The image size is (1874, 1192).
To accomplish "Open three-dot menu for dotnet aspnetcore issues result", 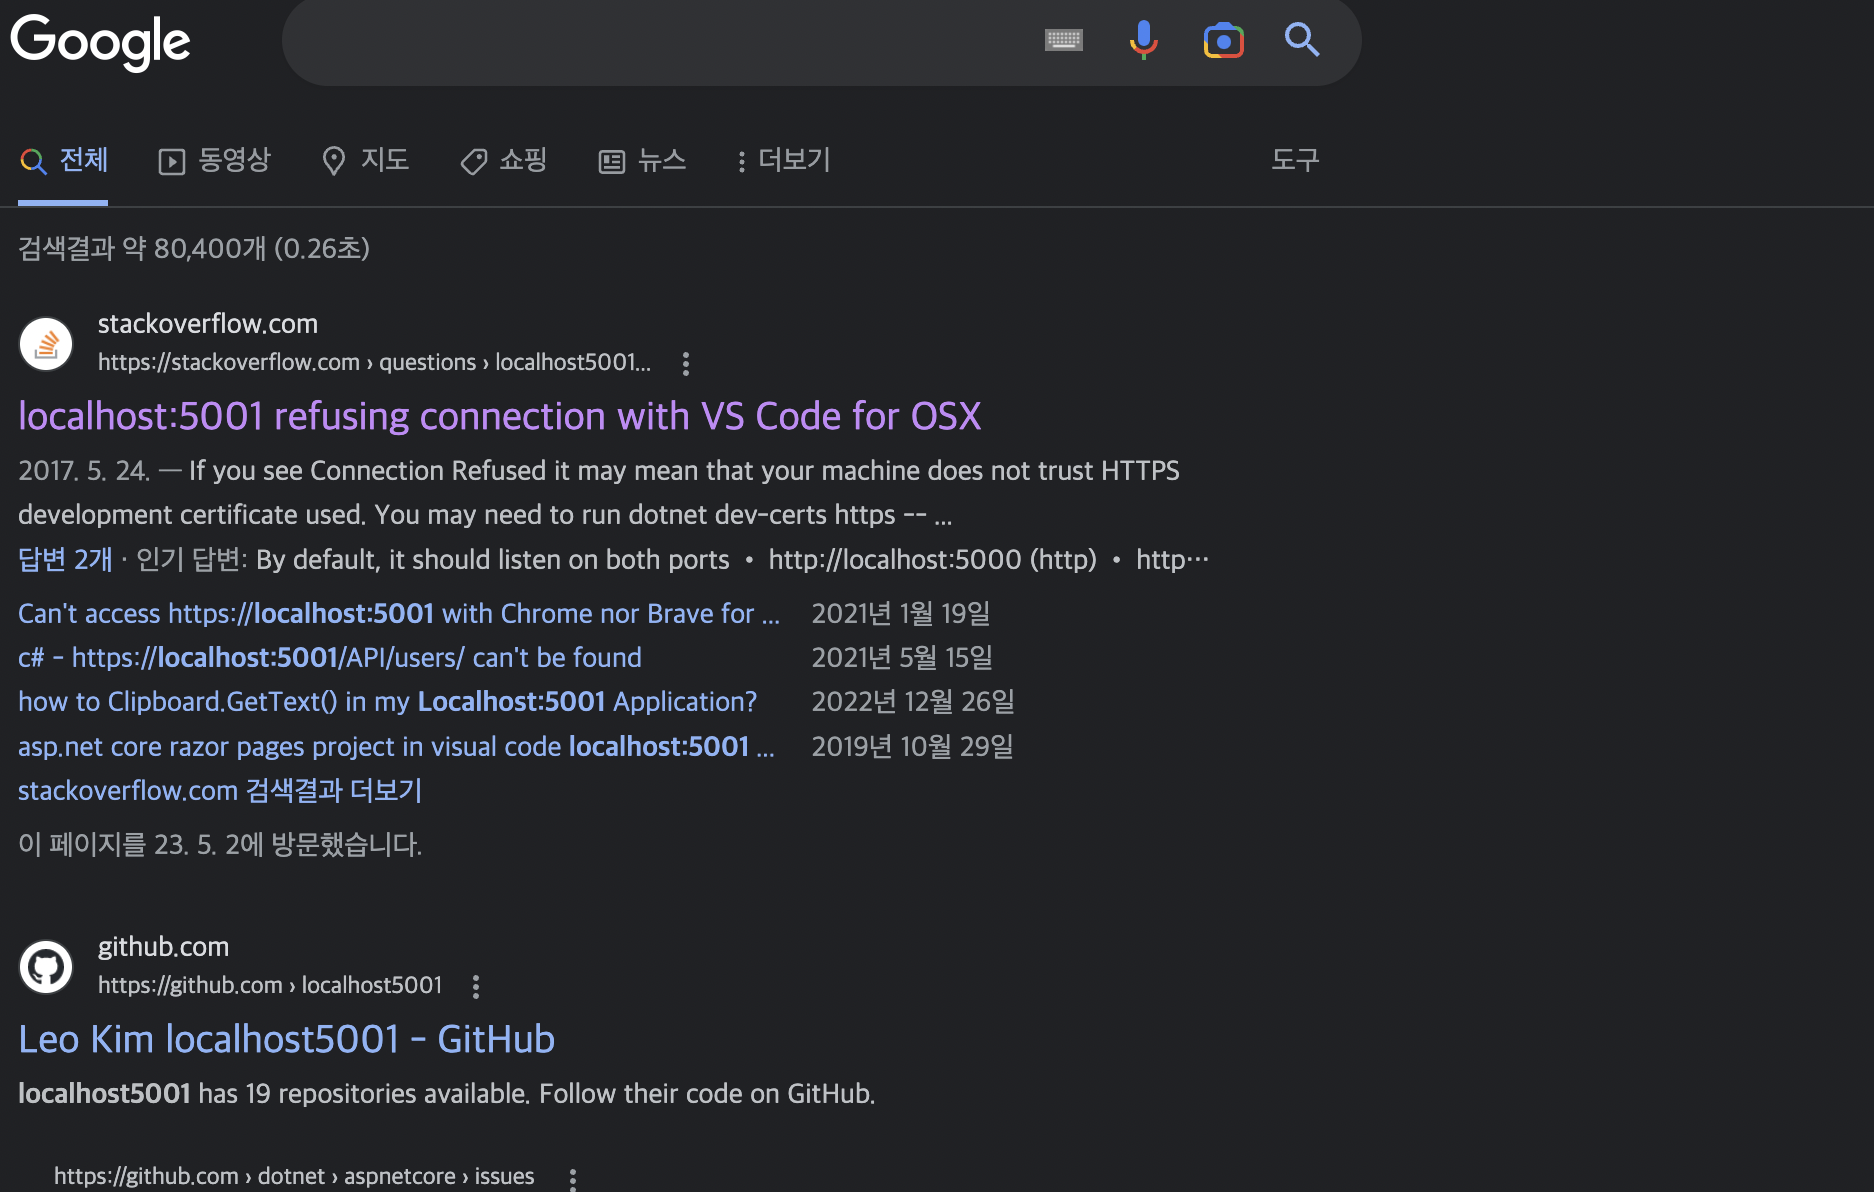I will (x=573, y=1178).
